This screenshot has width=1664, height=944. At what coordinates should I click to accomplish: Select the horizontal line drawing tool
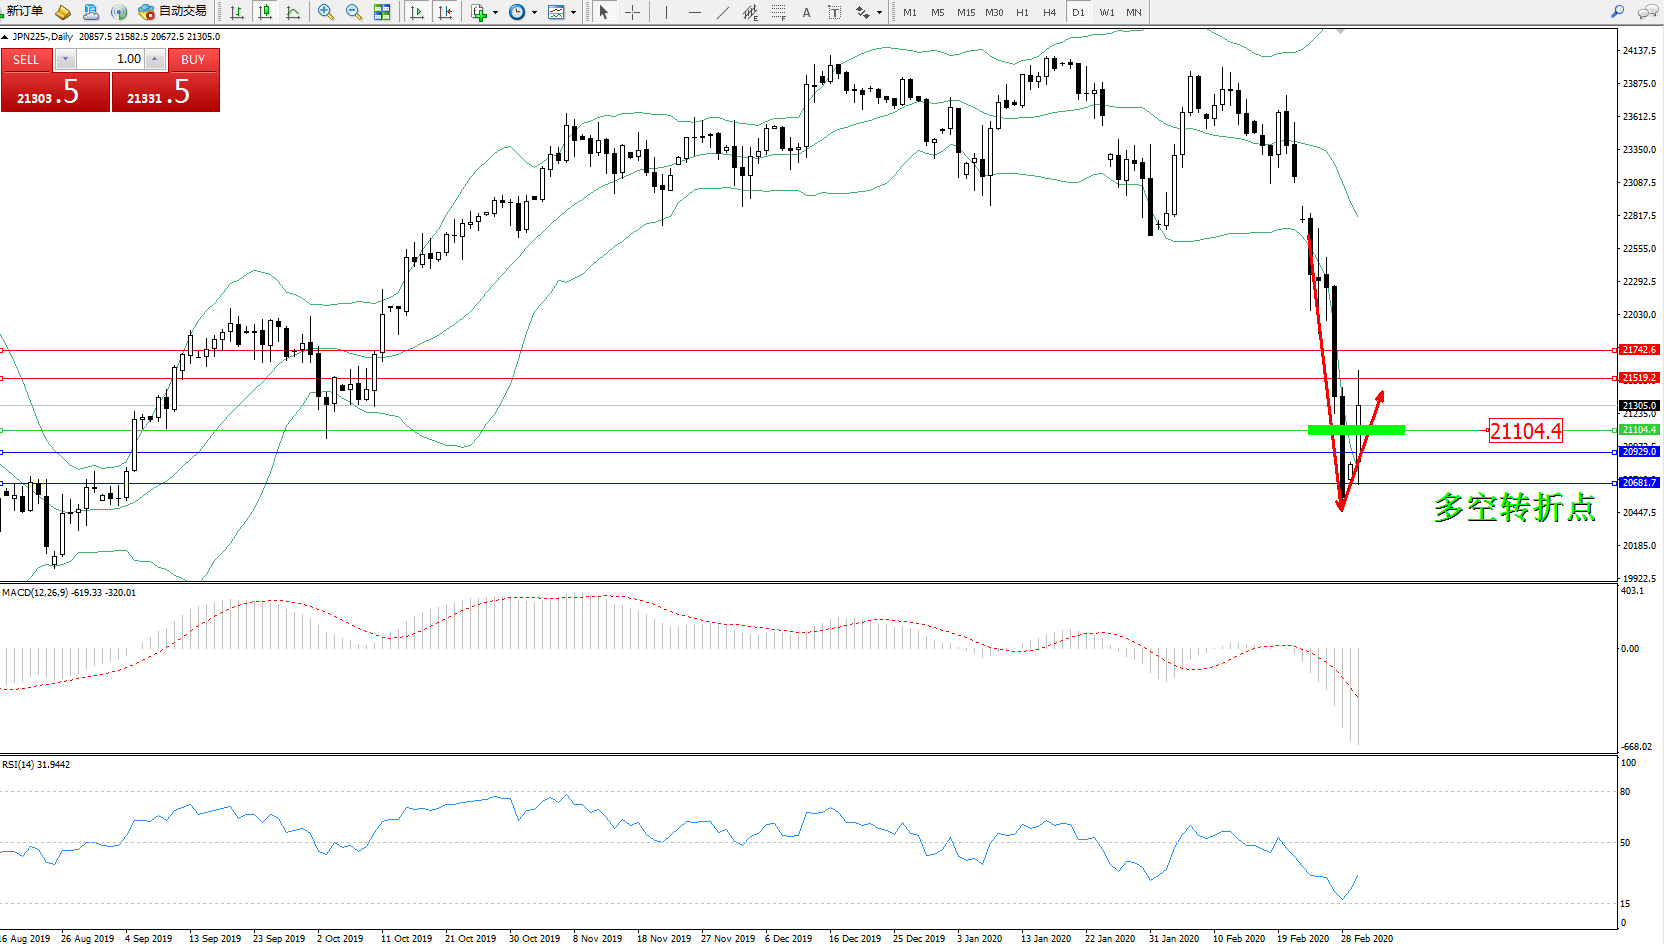point(694,12)
